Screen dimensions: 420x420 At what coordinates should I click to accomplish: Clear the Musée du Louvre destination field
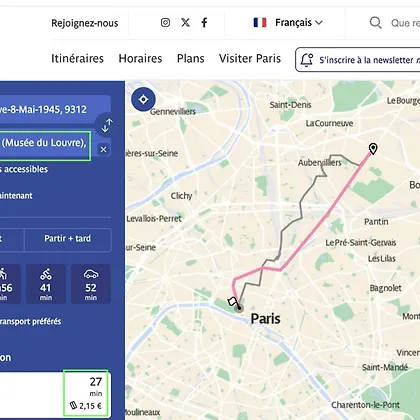(103, 149)
